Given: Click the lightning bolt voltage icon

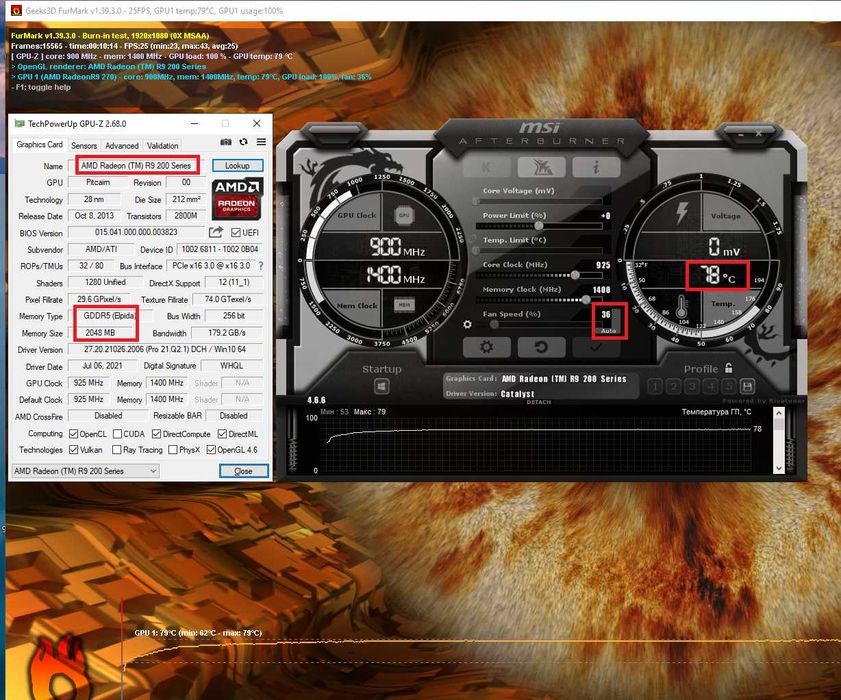Looking at the screenshot, I should pos(682,213).
